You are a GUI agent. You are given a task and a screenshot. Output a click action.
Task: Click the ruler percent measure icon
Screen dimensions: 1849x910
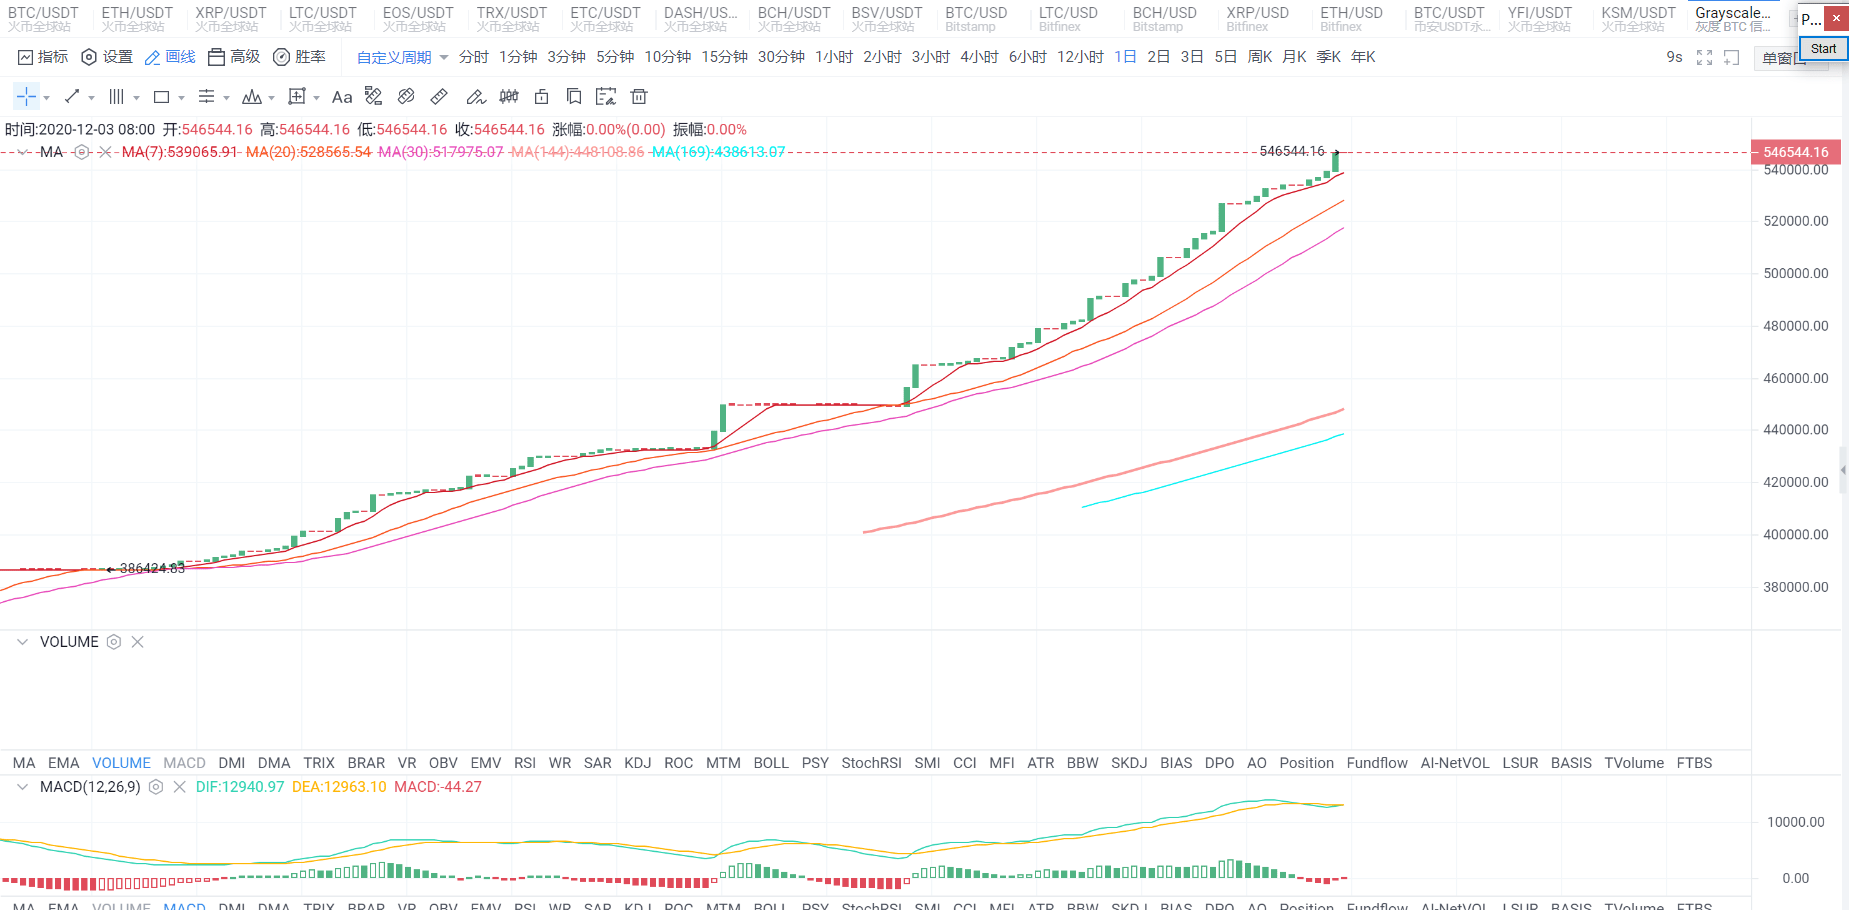(374, 96)
